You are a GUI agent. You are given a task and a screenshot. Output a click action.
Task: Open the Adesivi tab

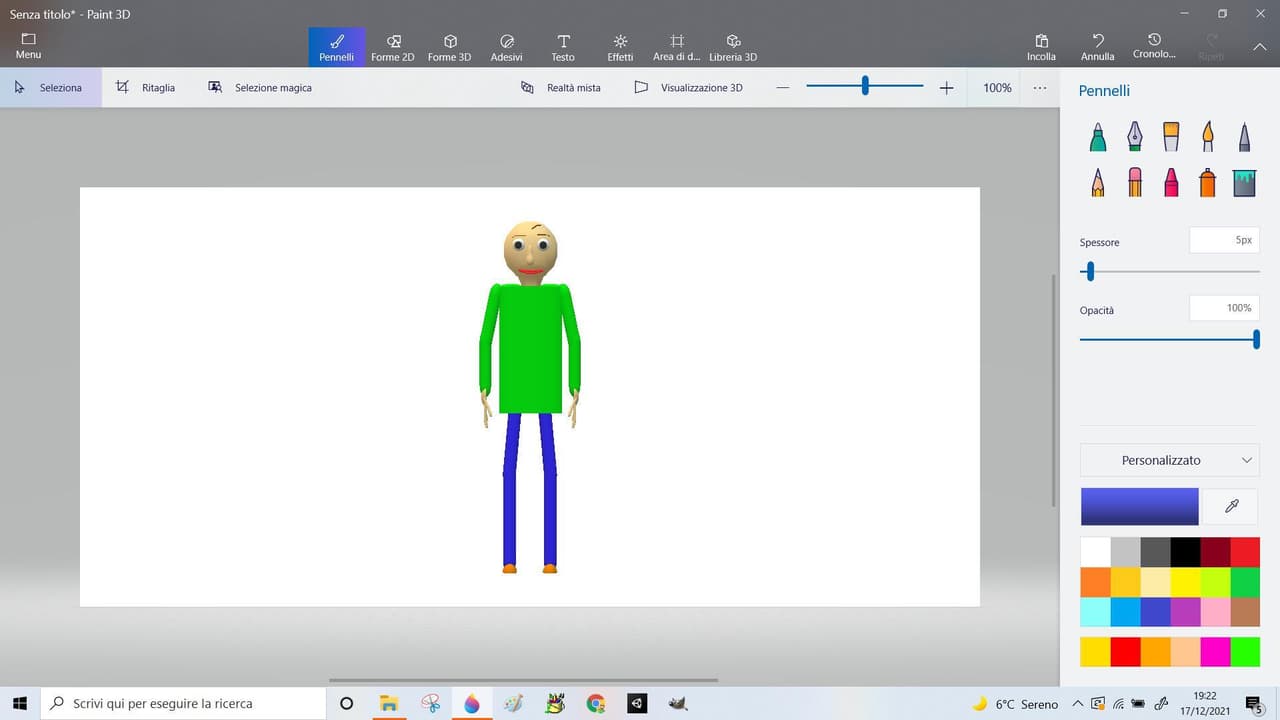coord(507,47)
